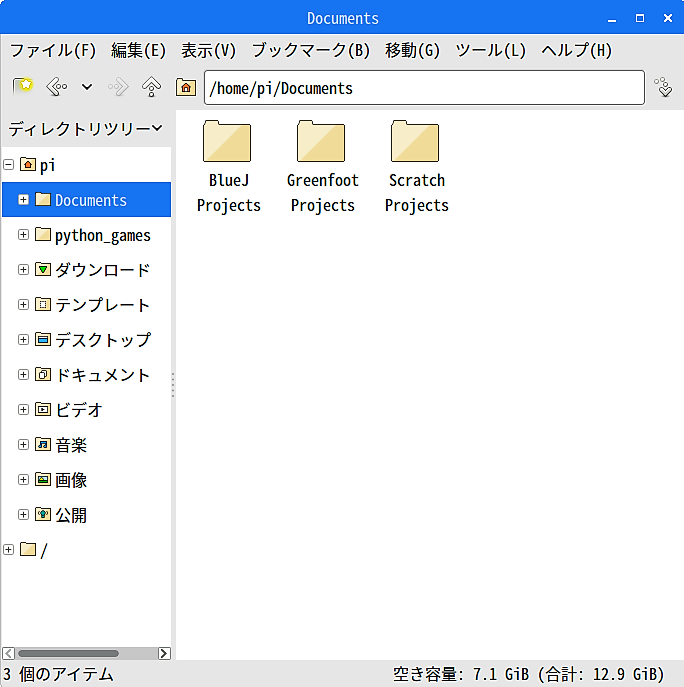Click the home folder toolbar icon
The height and width of the screenshot is (687, 684).
(186, 87)
